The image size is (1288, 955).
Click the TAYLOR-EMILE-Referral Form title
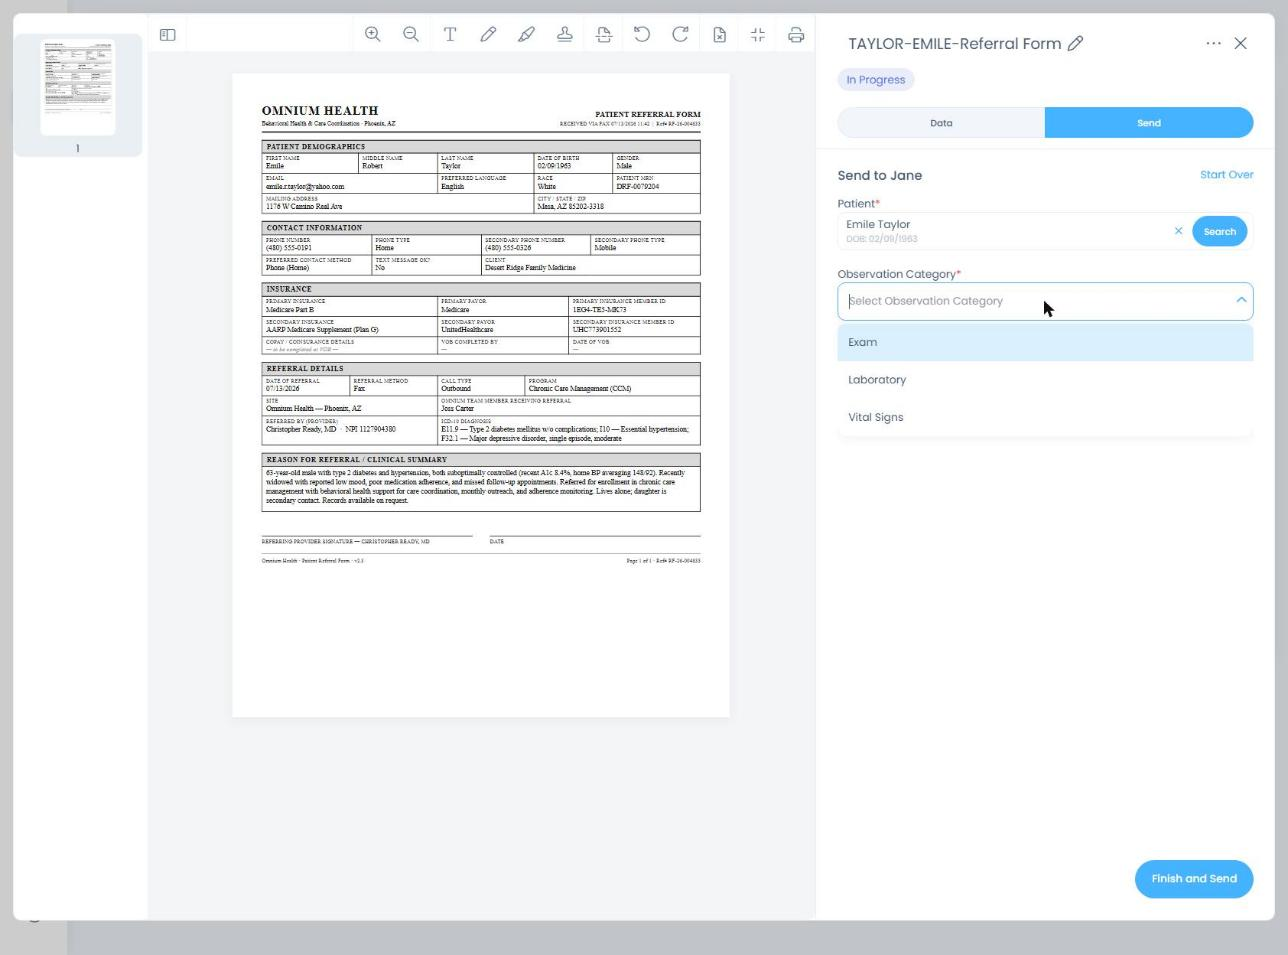(954, 44)
